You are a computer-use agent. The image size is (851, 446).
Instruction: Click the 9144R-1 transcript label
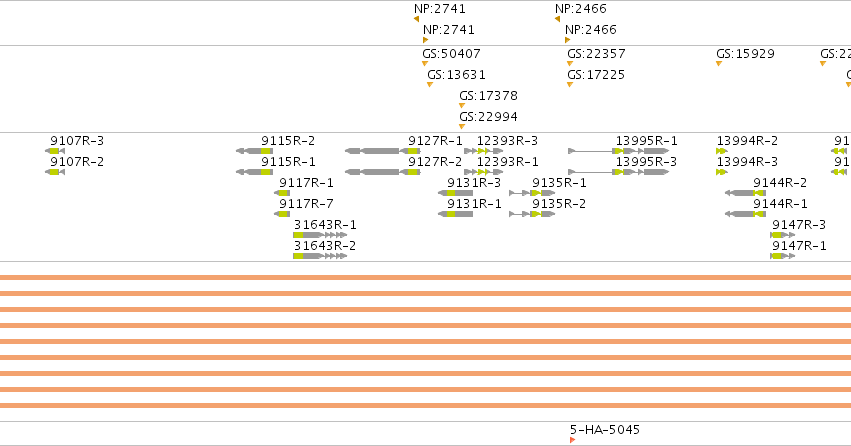[x=780, y=205]
